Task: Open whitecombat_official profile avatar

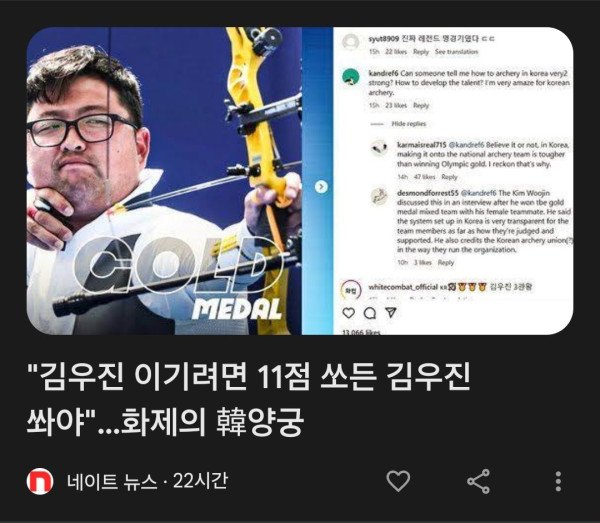Action: pyautogui.click(x=351, y=290)
